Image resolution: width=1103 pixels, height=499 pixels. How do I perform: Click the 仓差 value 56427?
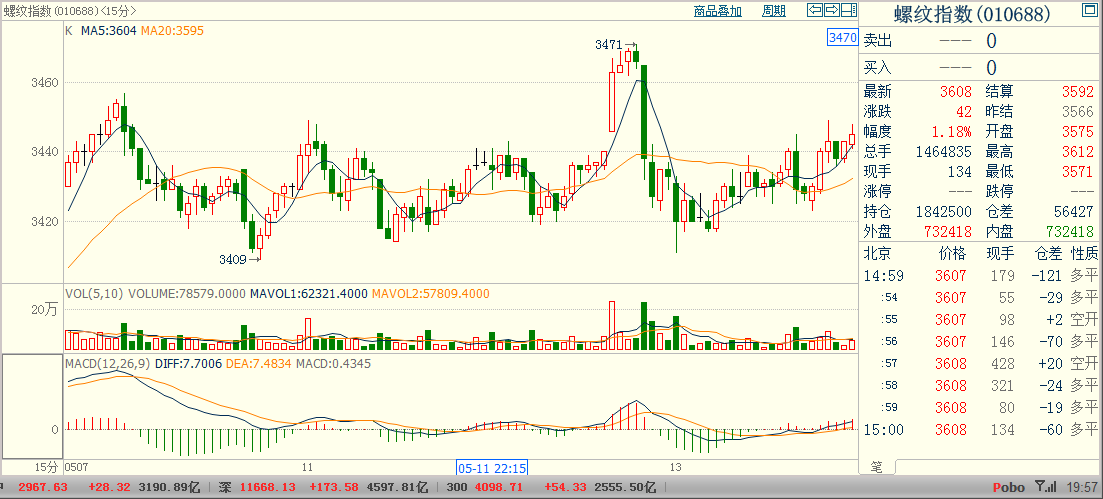tap(1074, 211)
